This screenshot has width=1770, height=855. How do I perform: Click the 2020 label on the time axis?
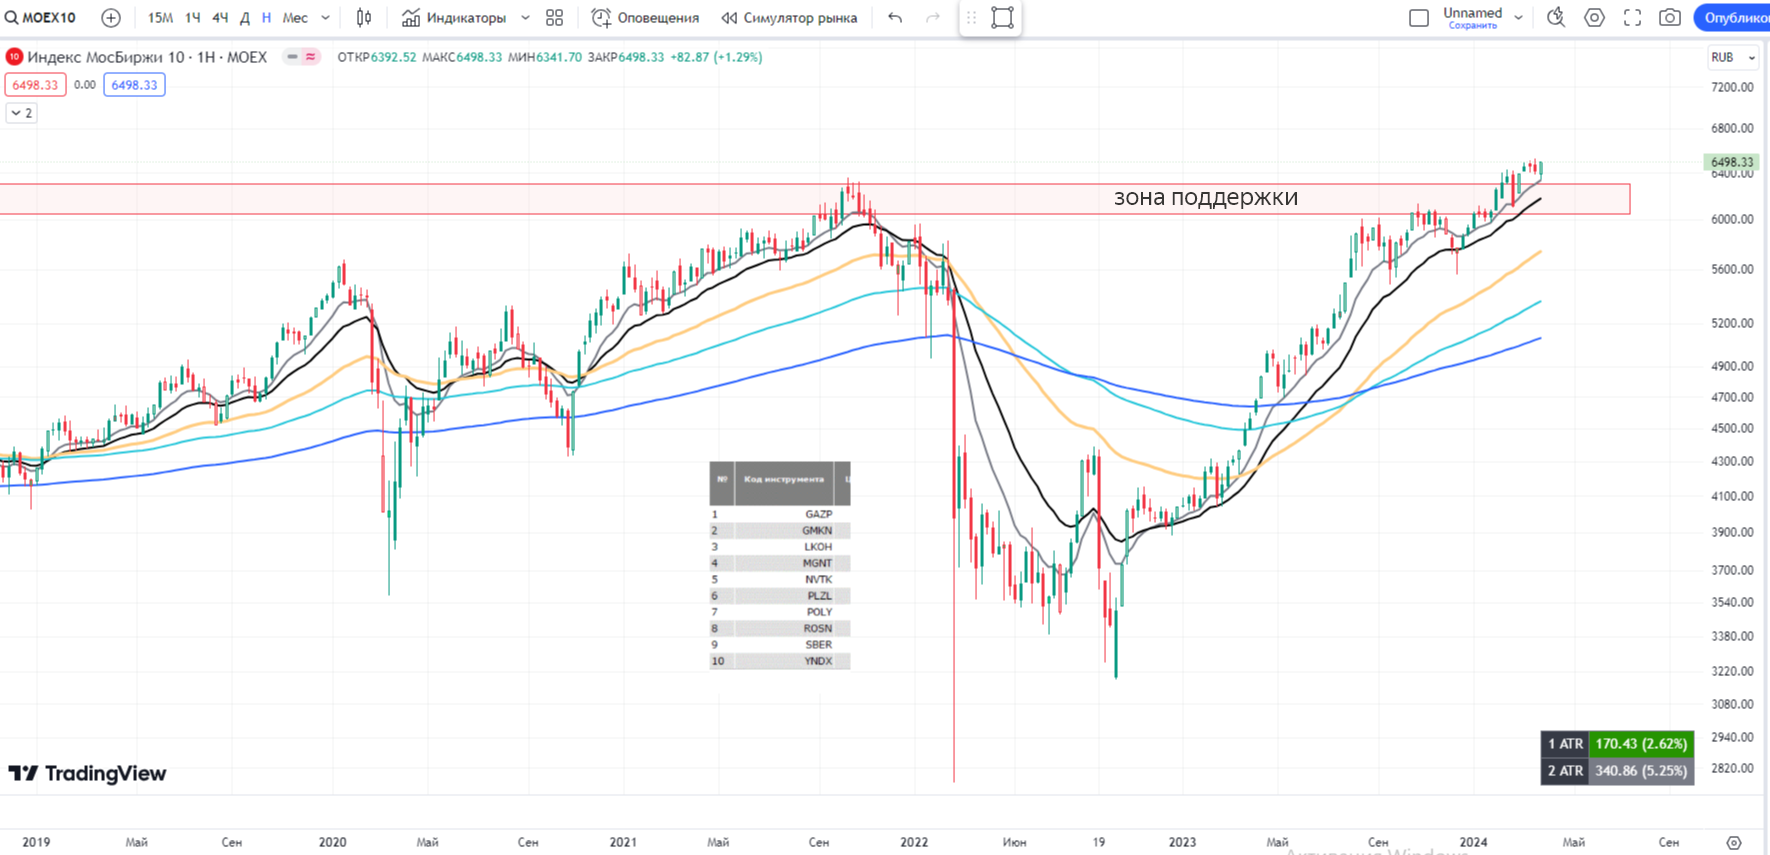tap(332, 842)
